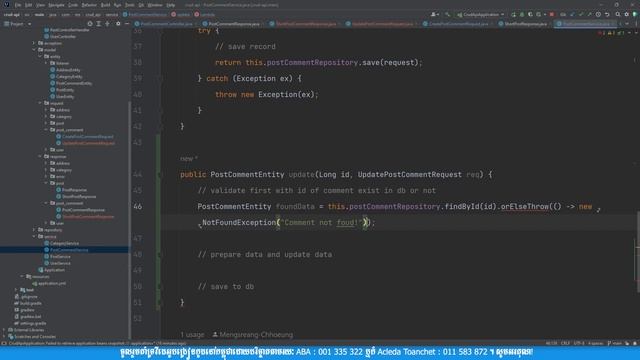Show Git history clock icon
The height and width of the screenshot is (360, 640).
click(598, 15)
